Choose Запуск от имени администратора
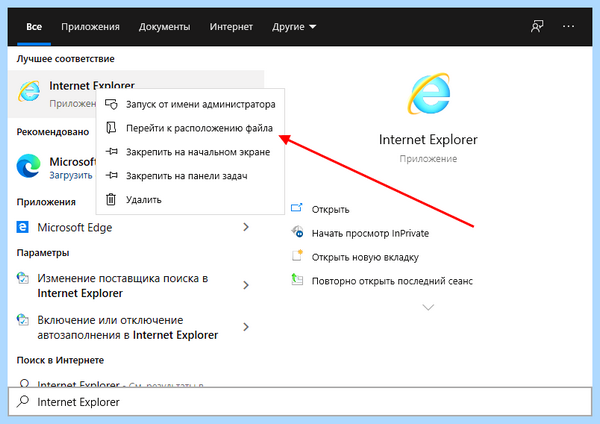Viewport: 600px width, 424px height. [x=190, y=104]
